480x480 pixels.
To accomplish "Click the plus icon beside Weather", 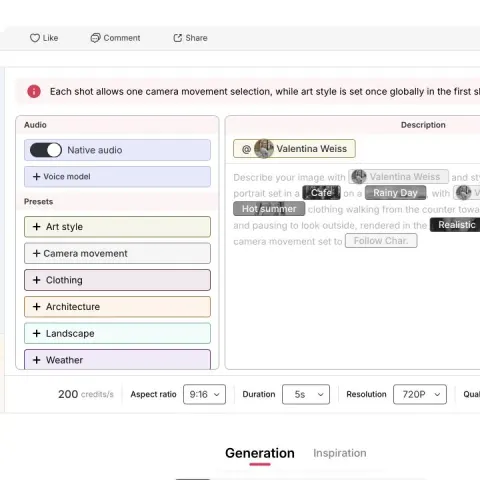I will coord(37,360).
